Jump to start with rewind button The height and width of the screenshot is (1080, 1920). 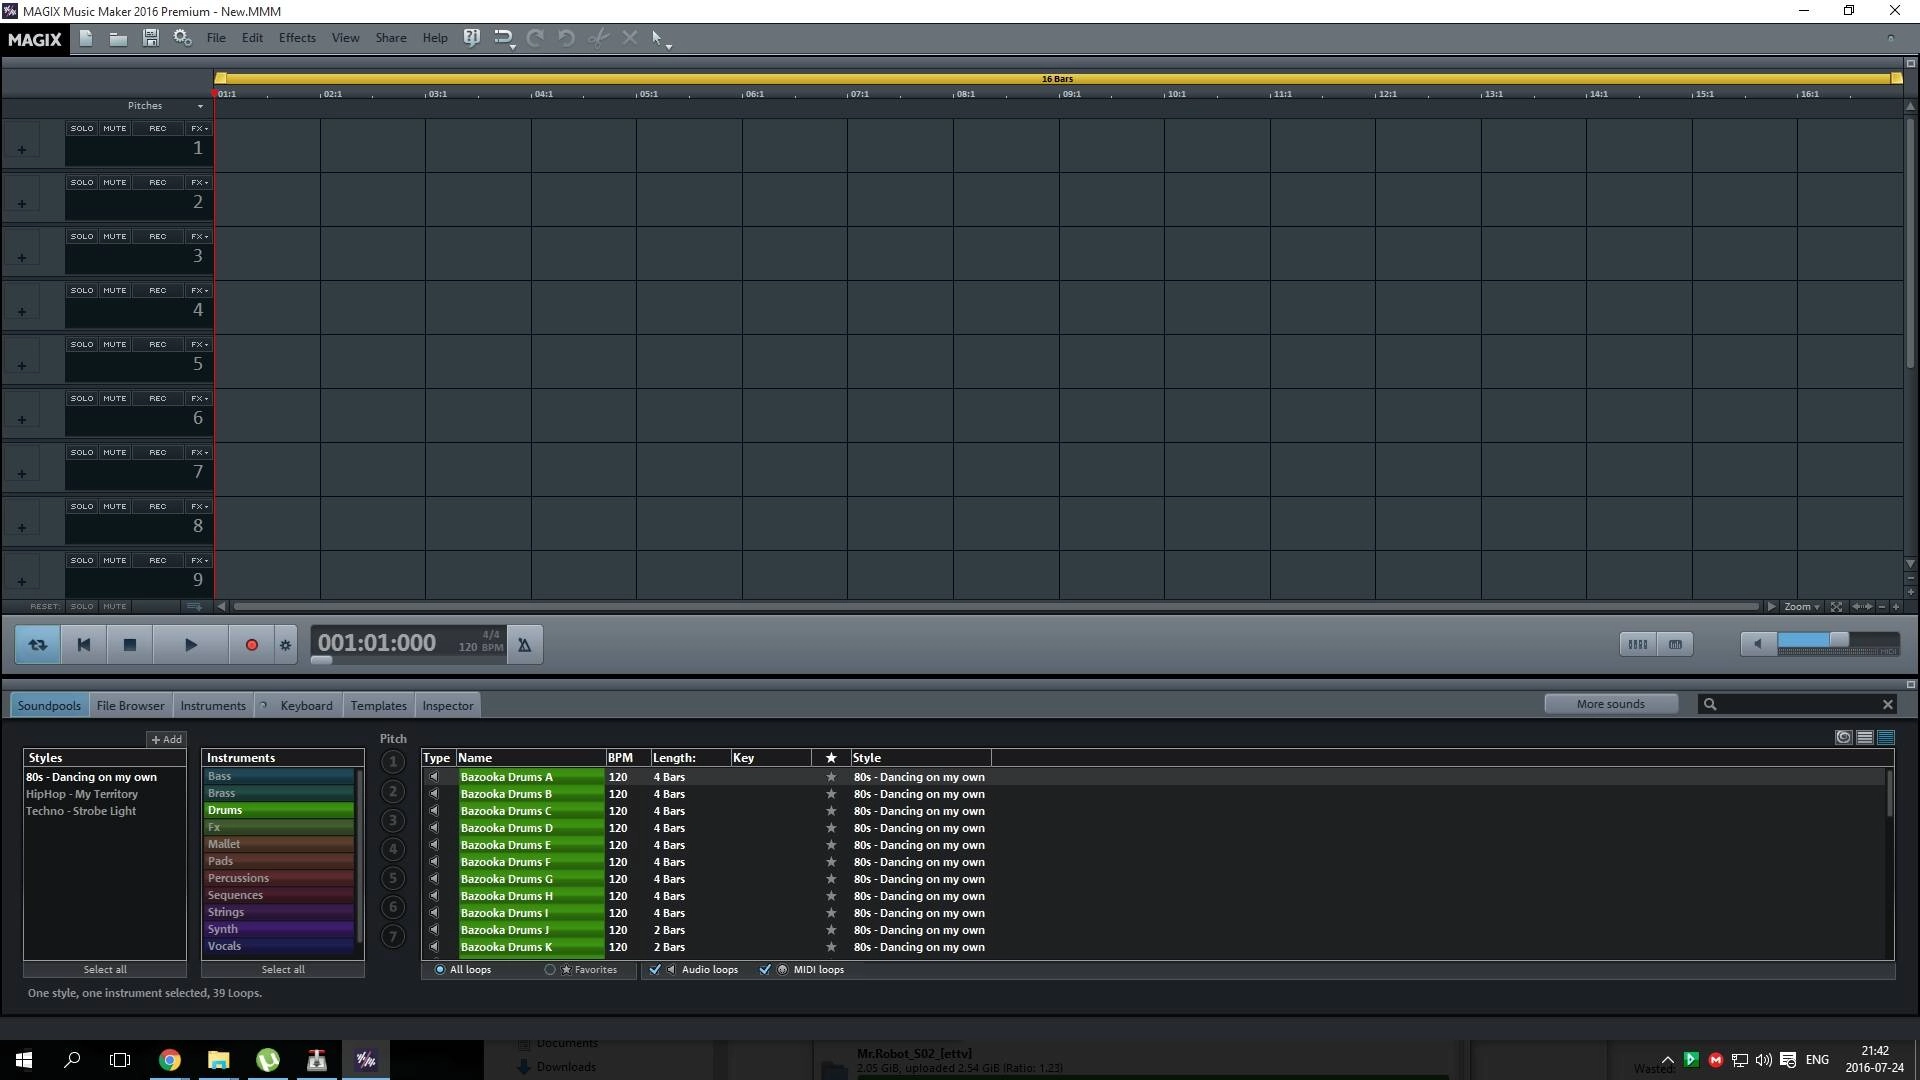click(x=84, y=645)
